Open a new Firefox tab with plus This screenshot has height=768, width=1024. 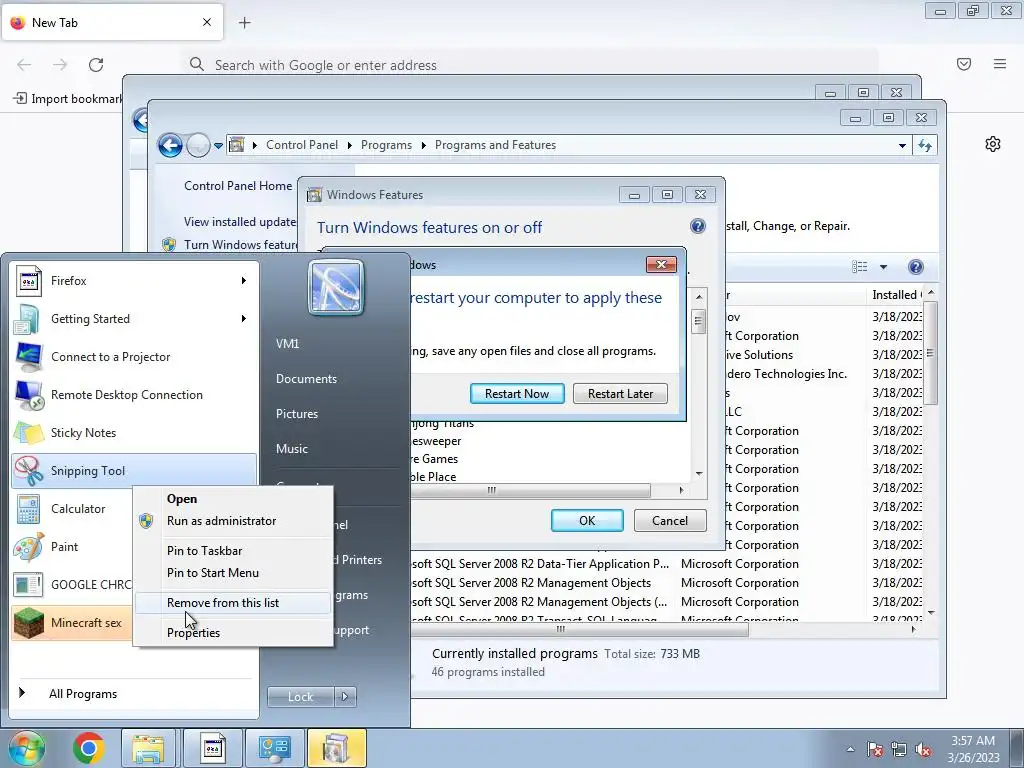click(x=244, y=23)
